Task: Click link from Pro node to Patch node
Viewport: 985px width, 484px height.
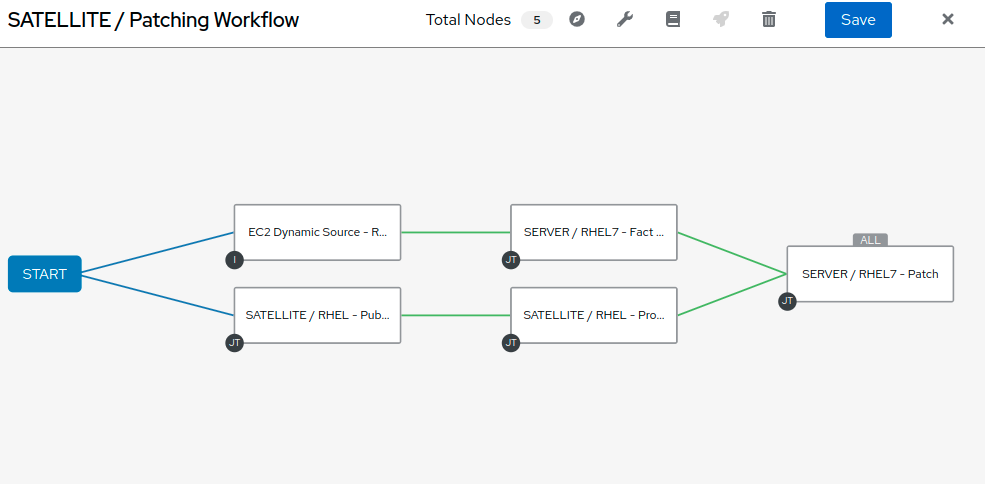Action: point(732,295)
